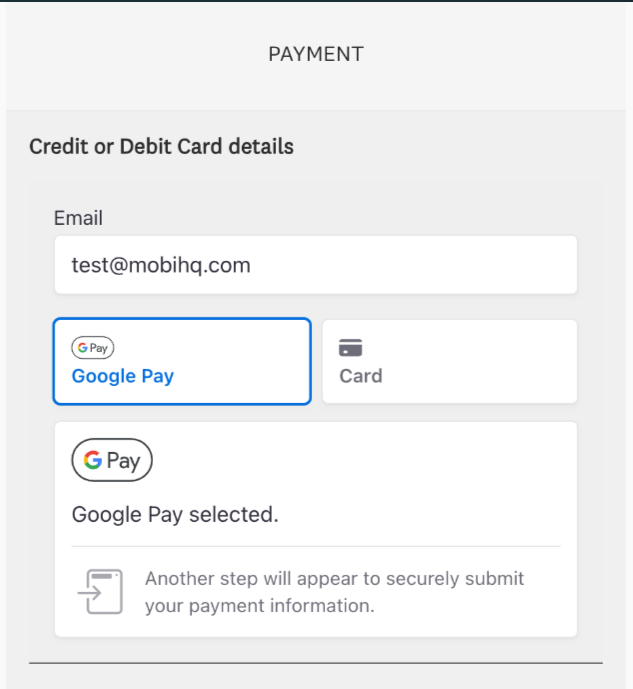
Task: Click the blue "Google Pay" tab label
Action: point(123,376)
